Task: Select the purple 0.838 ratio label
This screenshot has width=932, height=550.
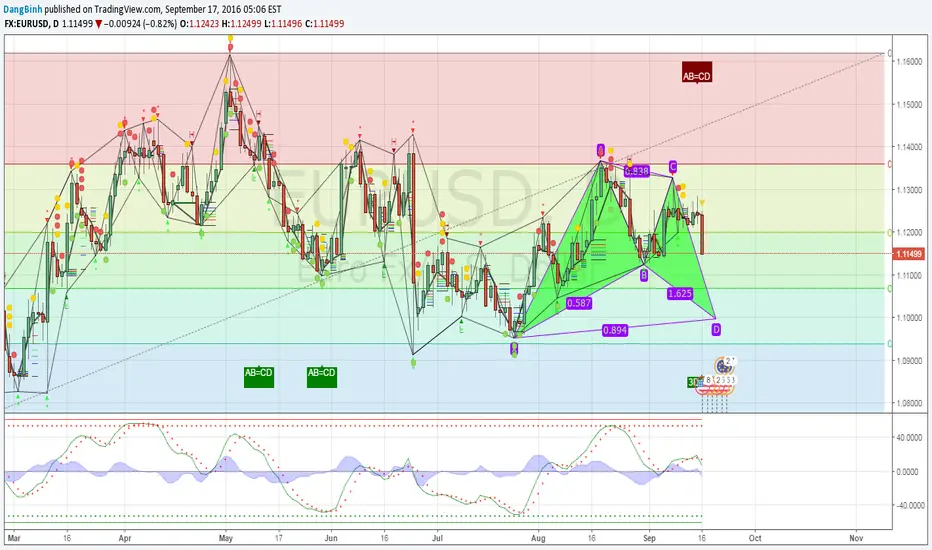Action: coord(637,171)
